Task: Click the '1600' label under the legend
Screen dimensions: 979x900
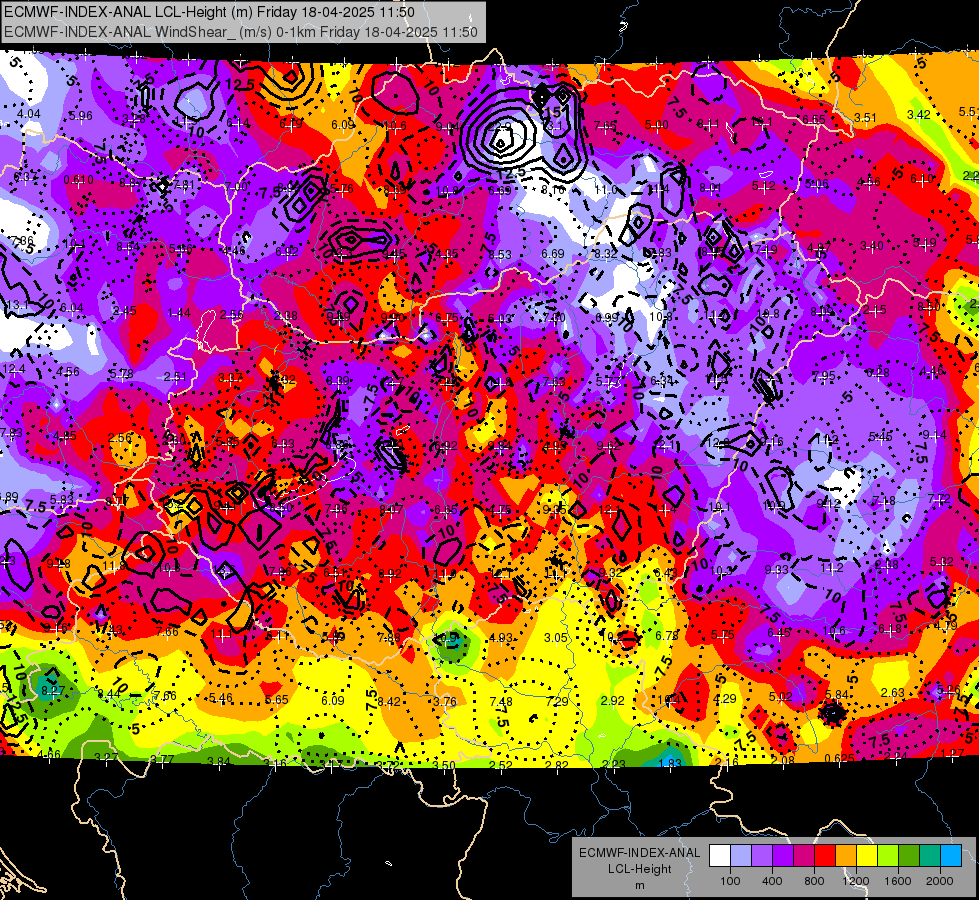Action: pyautogui.click(x=898, y=881)
